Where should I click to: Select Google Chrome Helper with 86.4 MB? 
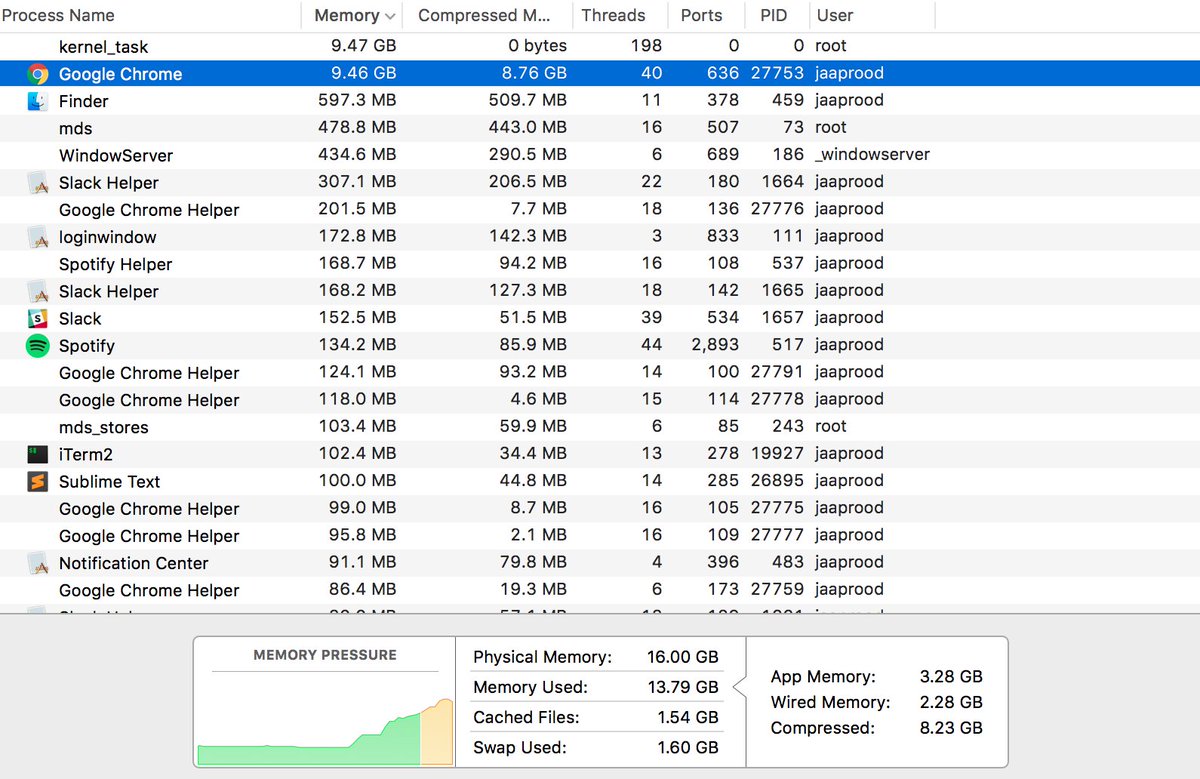pyautogui.click(x=149, y=590)
